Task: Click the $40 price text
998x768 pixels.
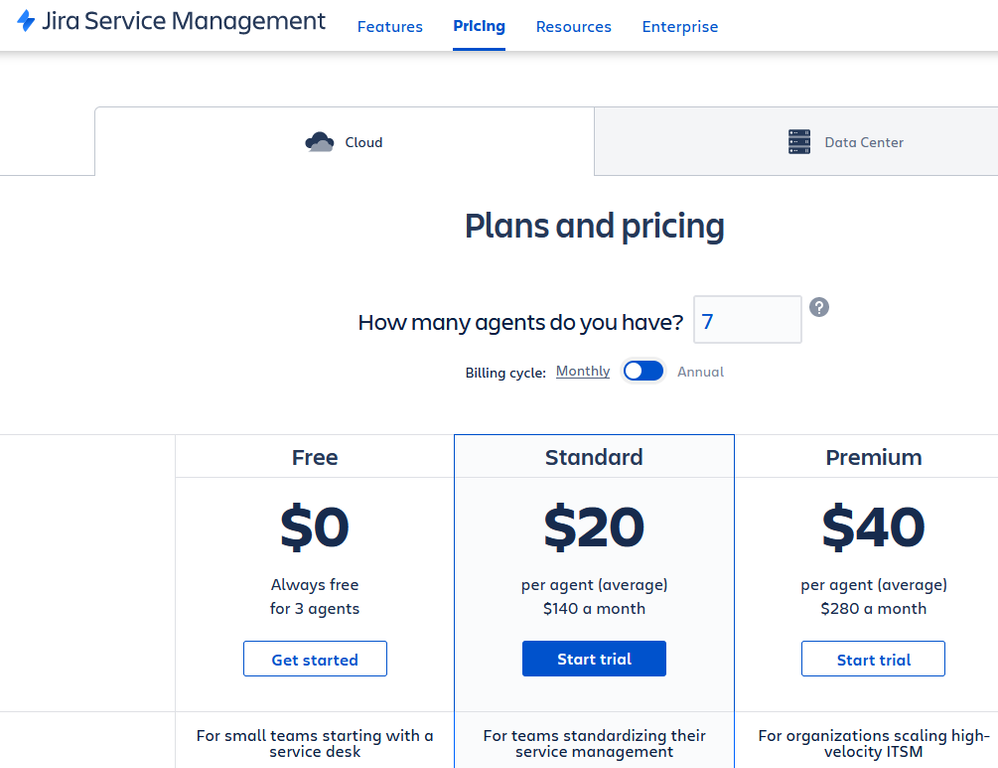Action: [x=873, y=527]
